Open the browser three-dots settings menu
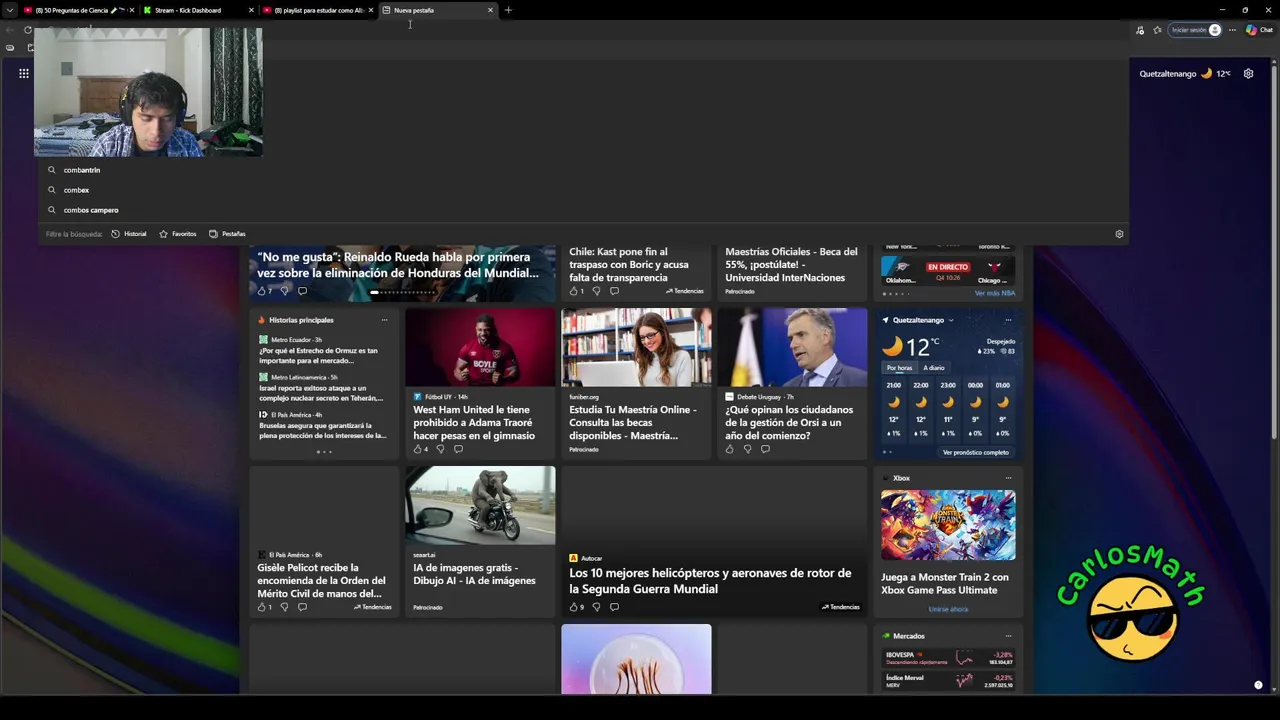Viewport: 1280px width, 720px height. [1232, 30]
